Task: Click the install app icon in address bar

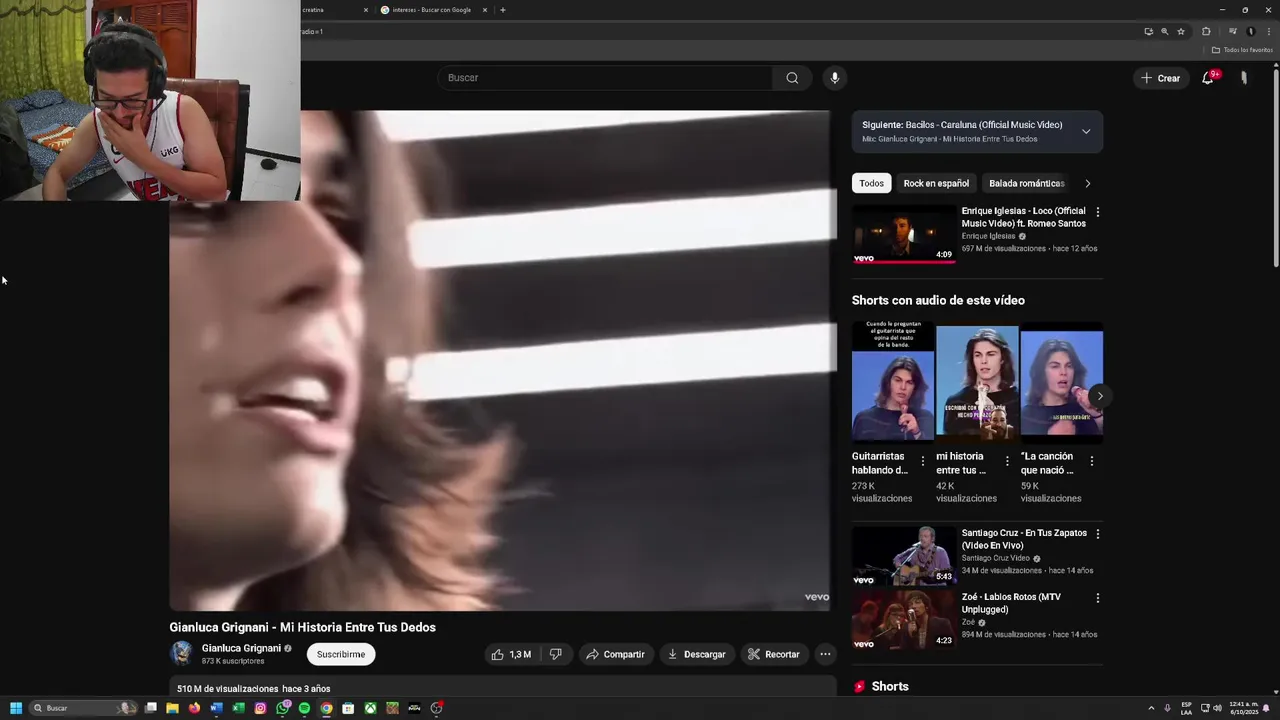Action: (x=1148, y=31)
